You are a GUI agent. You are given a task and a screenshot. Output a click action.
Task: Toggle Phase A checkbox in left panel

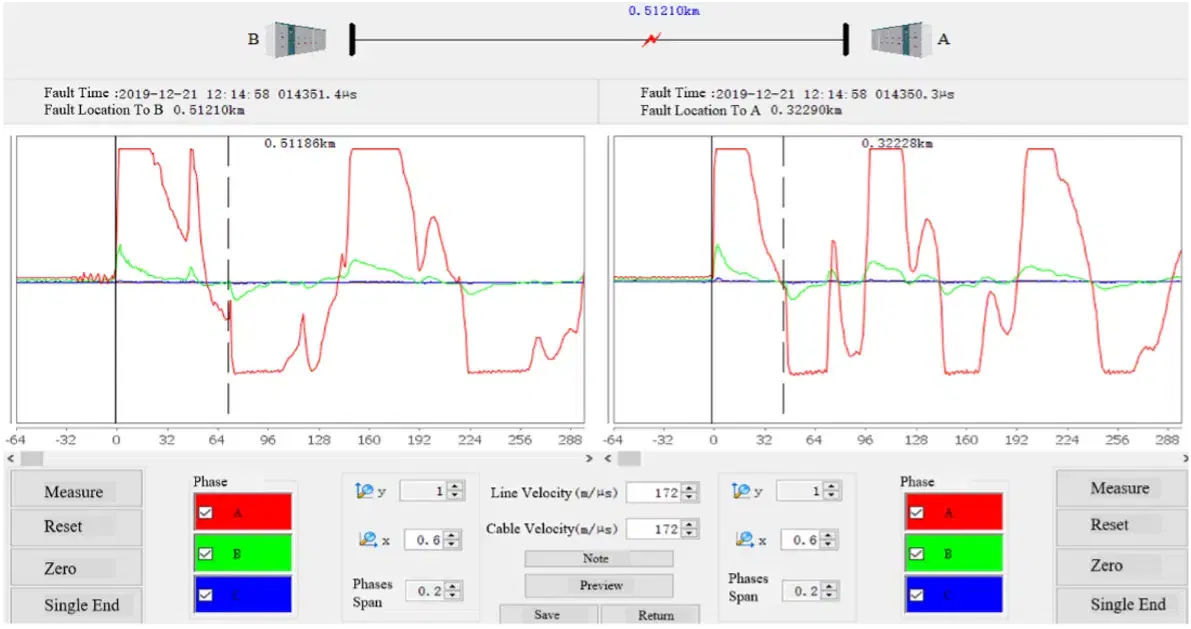(206, 513)
